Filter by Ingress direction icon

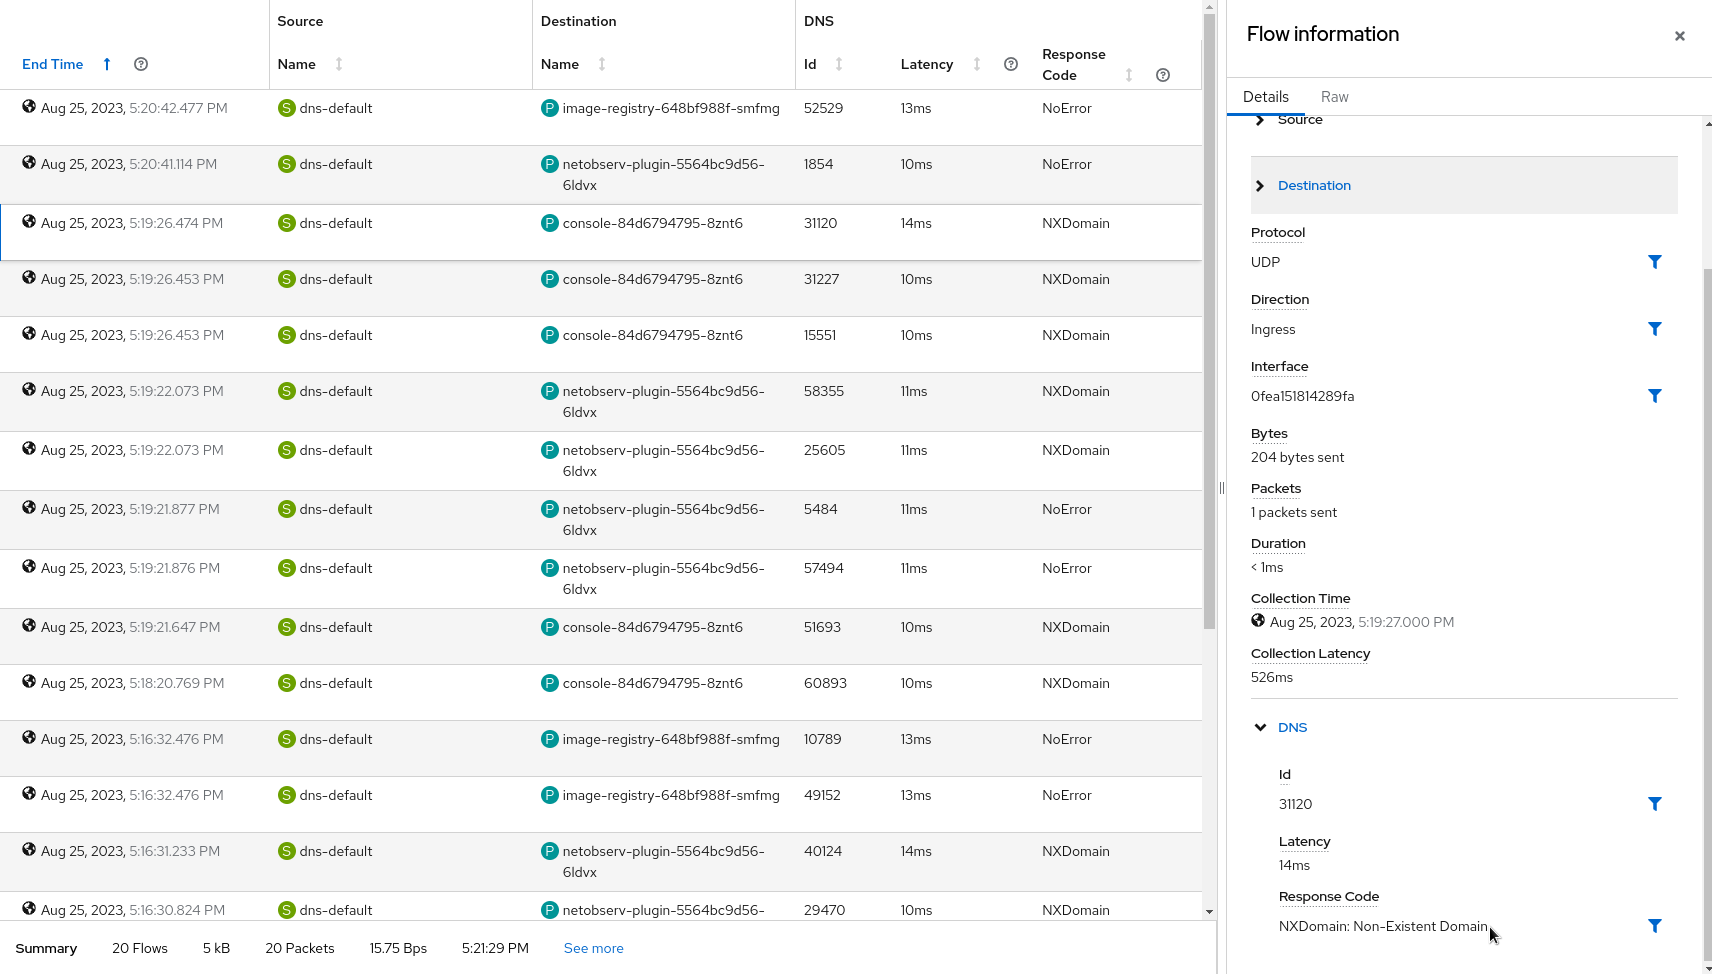point(1654,329)
